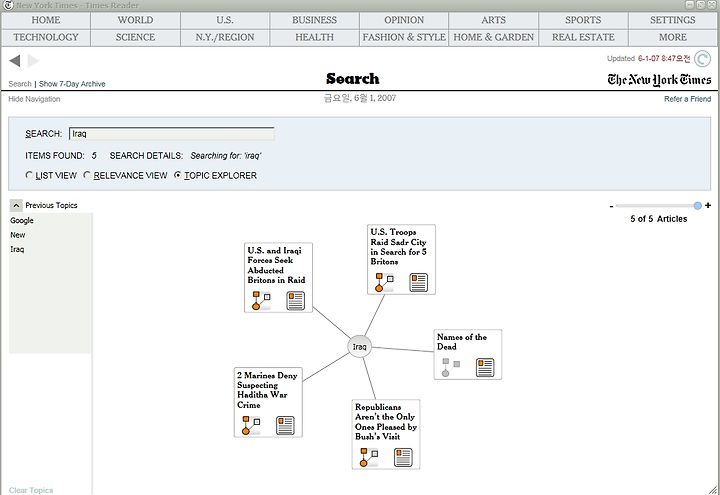Click Hide Navigation link
This screenshot has height=495, width=720.
34,99
